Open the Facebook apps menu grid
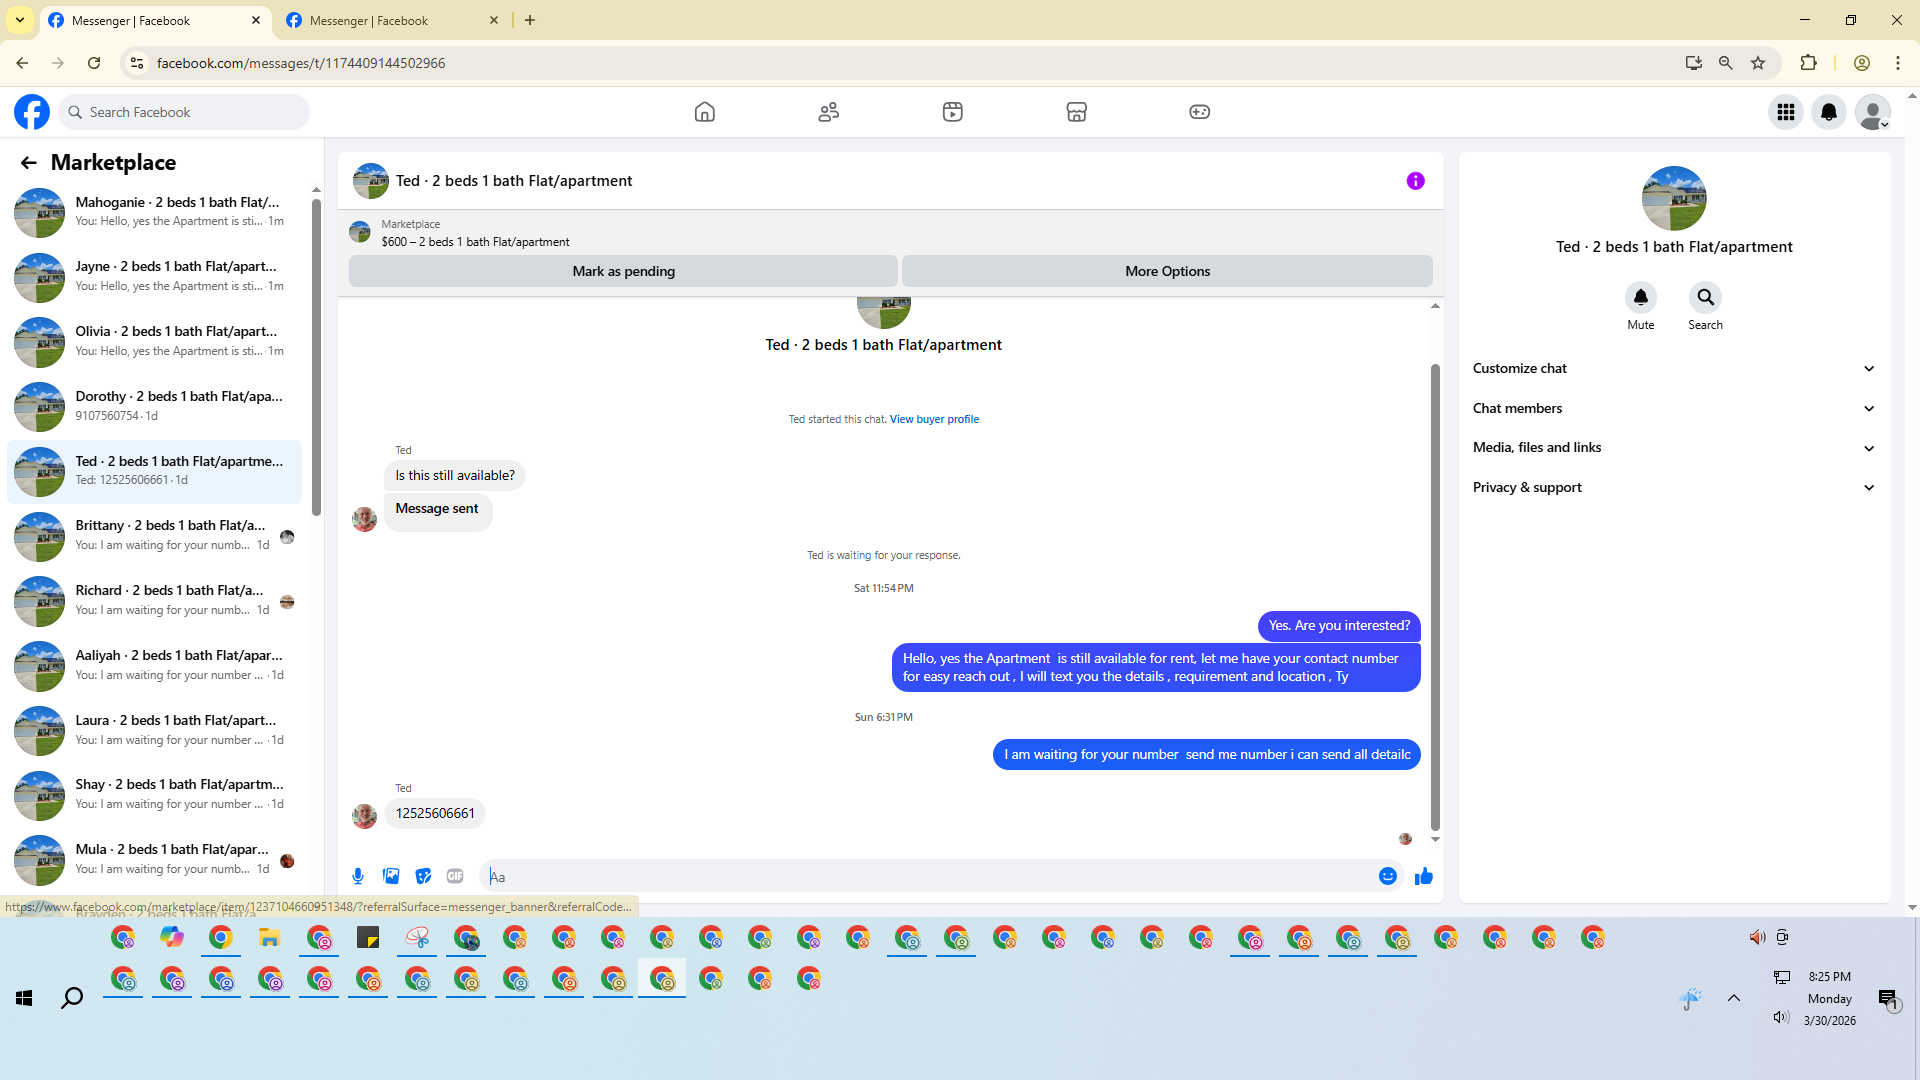Image resolution: width=1920 pixels, height=1080 pixels. click(1785, 112)
